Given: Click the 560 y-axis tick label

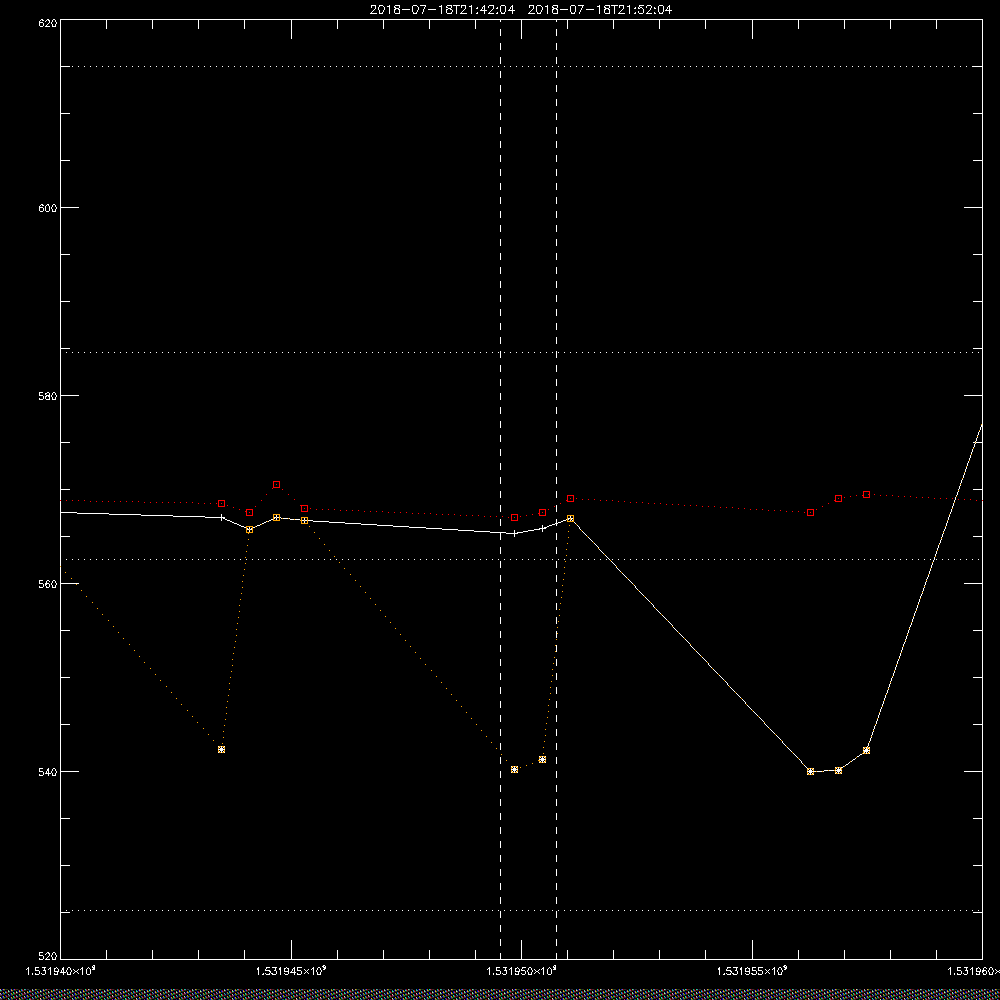Looking at the screenshot, I should point(49,584).
